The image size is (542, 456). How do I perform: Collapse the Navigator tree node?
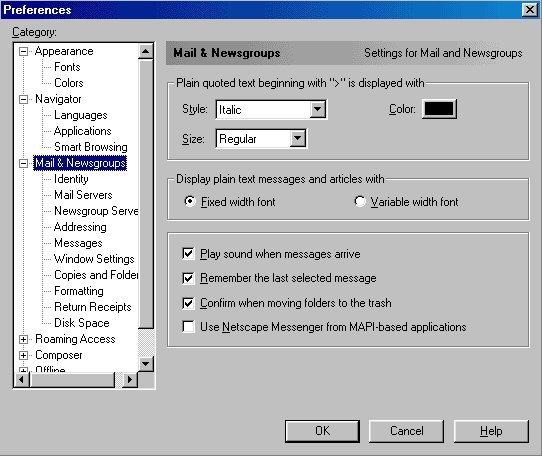tap(23, 100)
